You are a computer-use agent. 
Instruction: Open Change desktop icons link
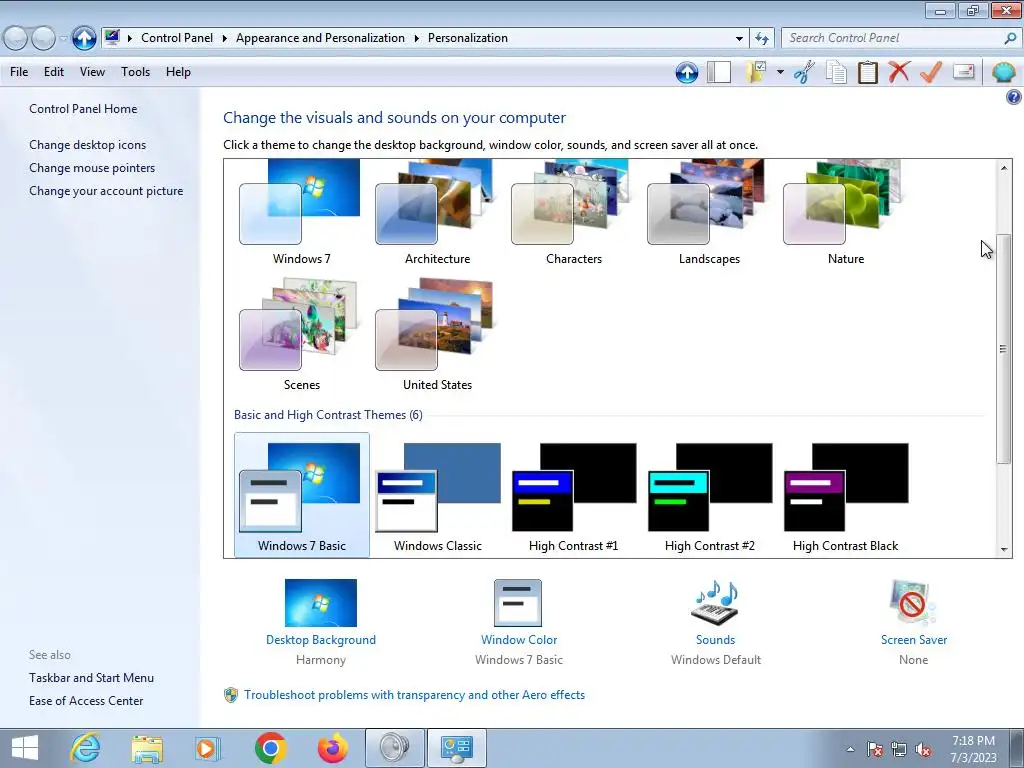88,145
